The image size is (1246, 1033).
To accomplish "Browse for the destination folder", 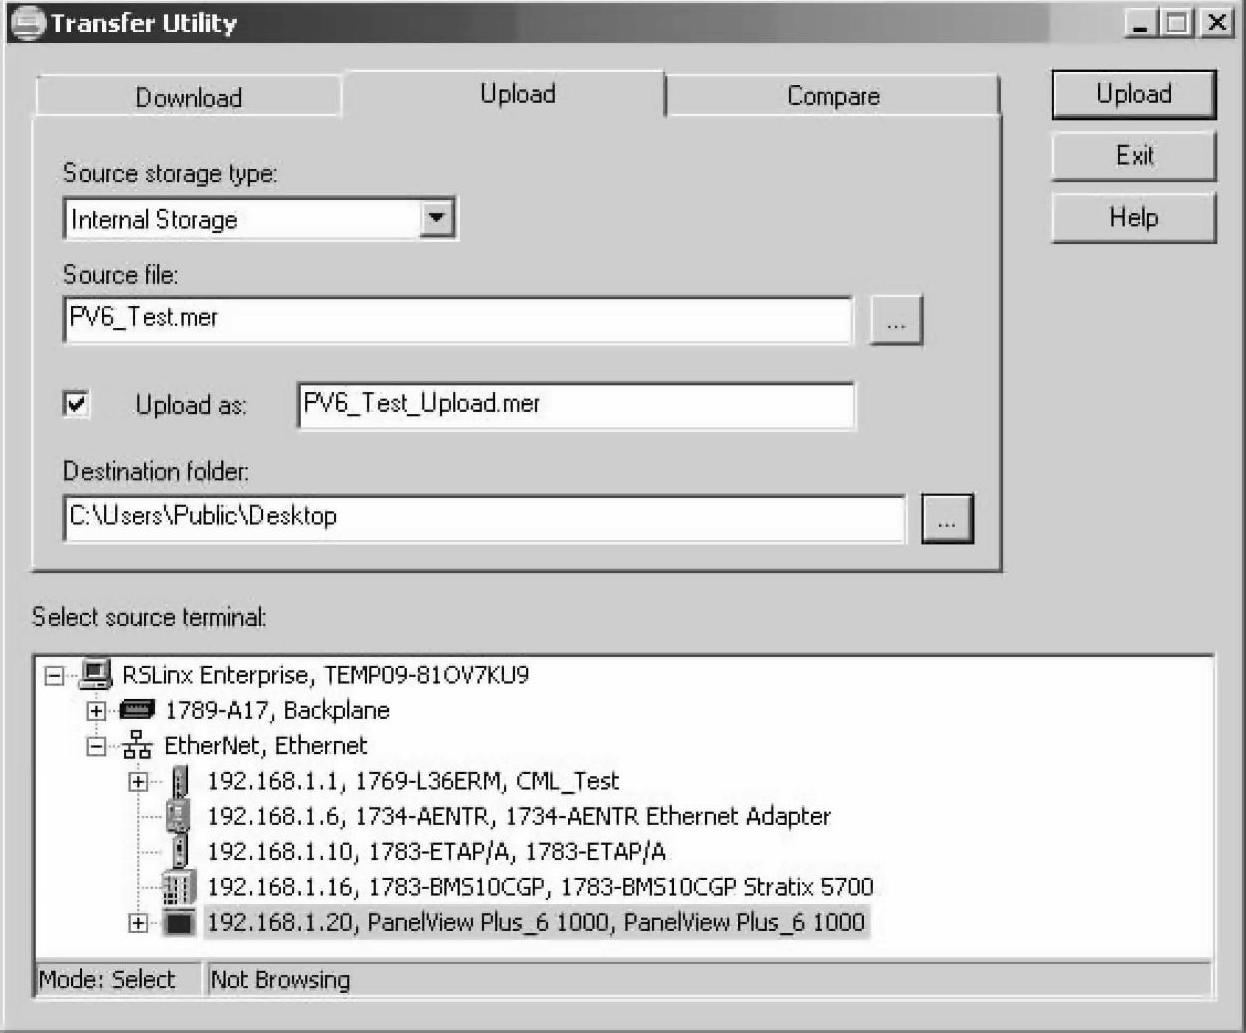I will pyautogui.click(x=946, y=519).
